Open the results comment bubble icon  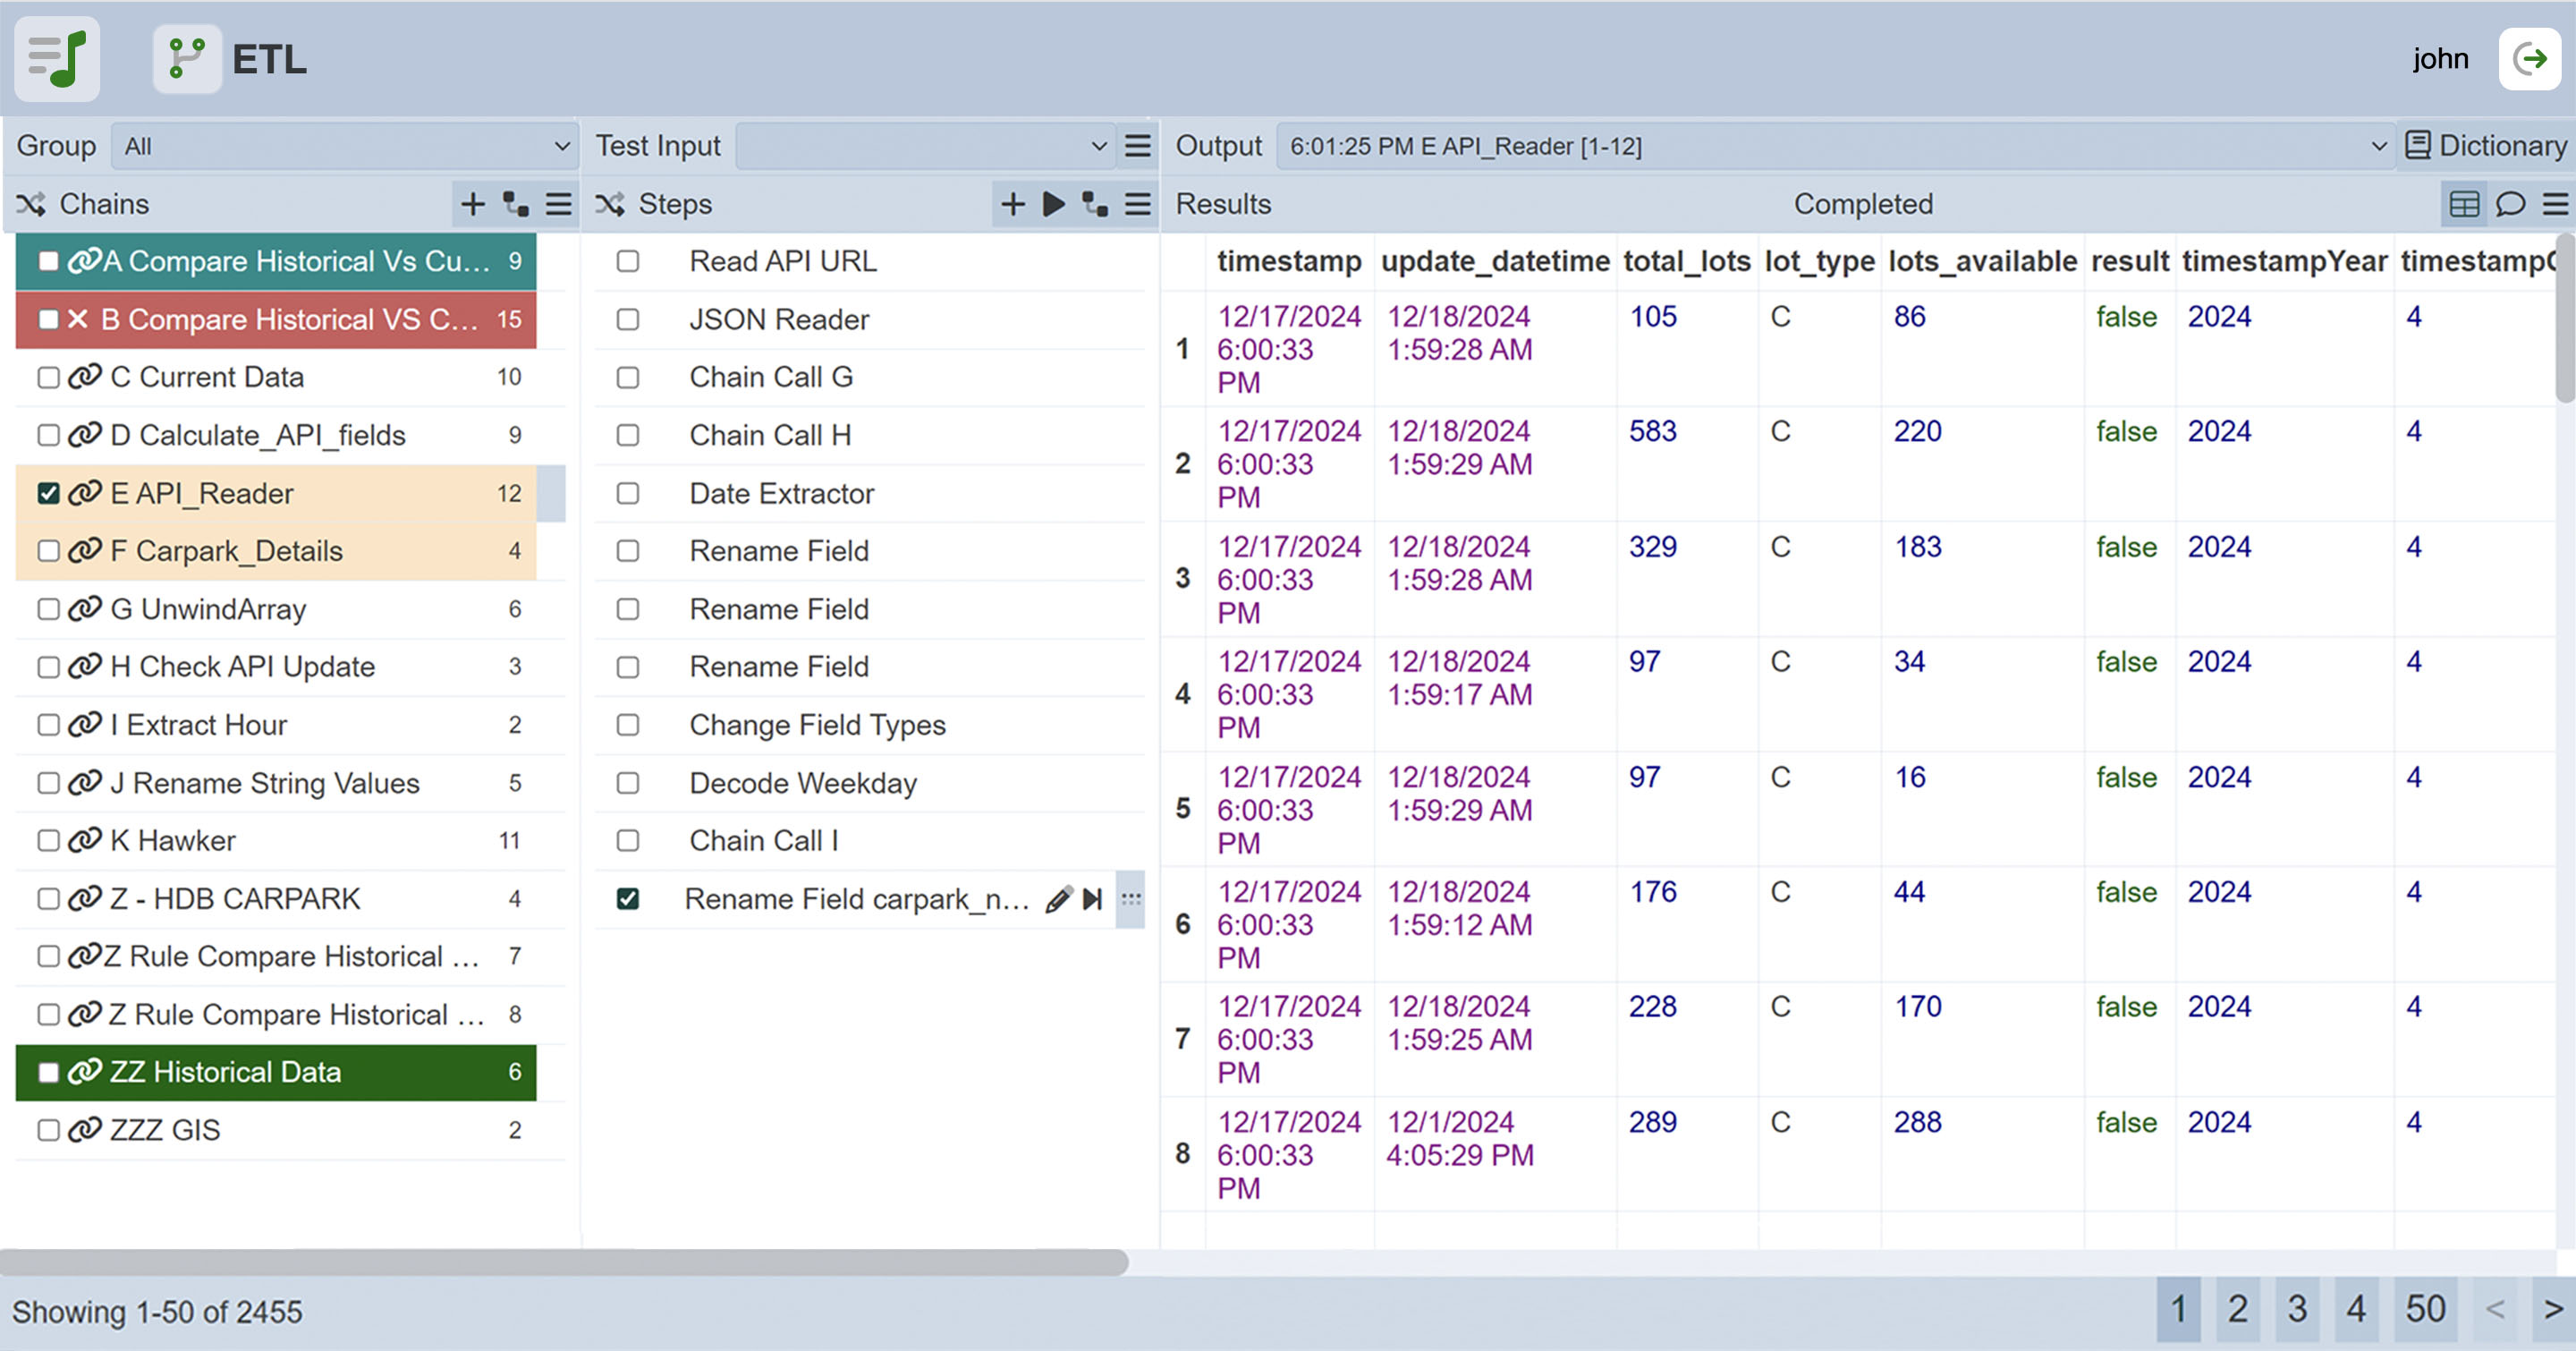click(x=2510, y=204)
